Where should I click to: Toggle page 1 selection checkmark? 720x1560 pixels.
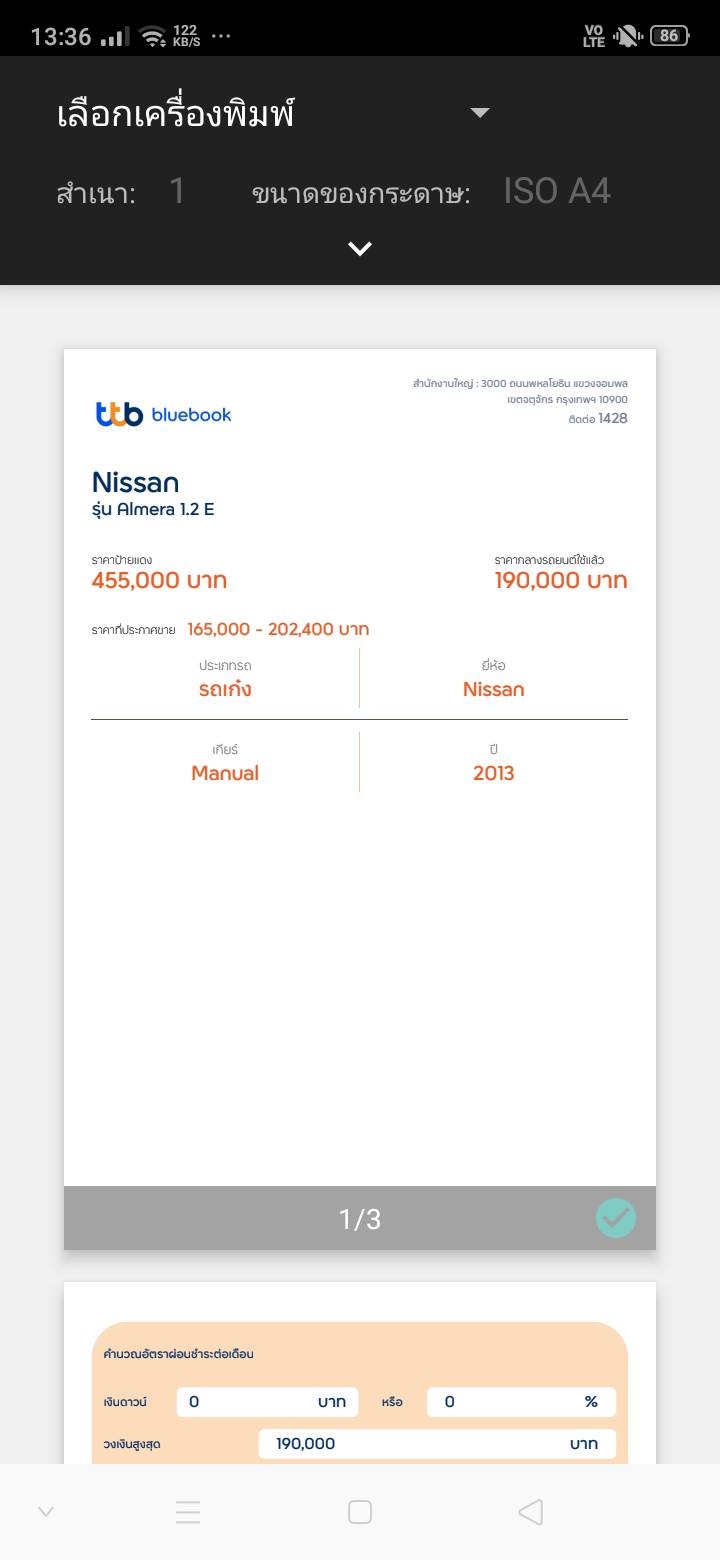click(615, 1218)
